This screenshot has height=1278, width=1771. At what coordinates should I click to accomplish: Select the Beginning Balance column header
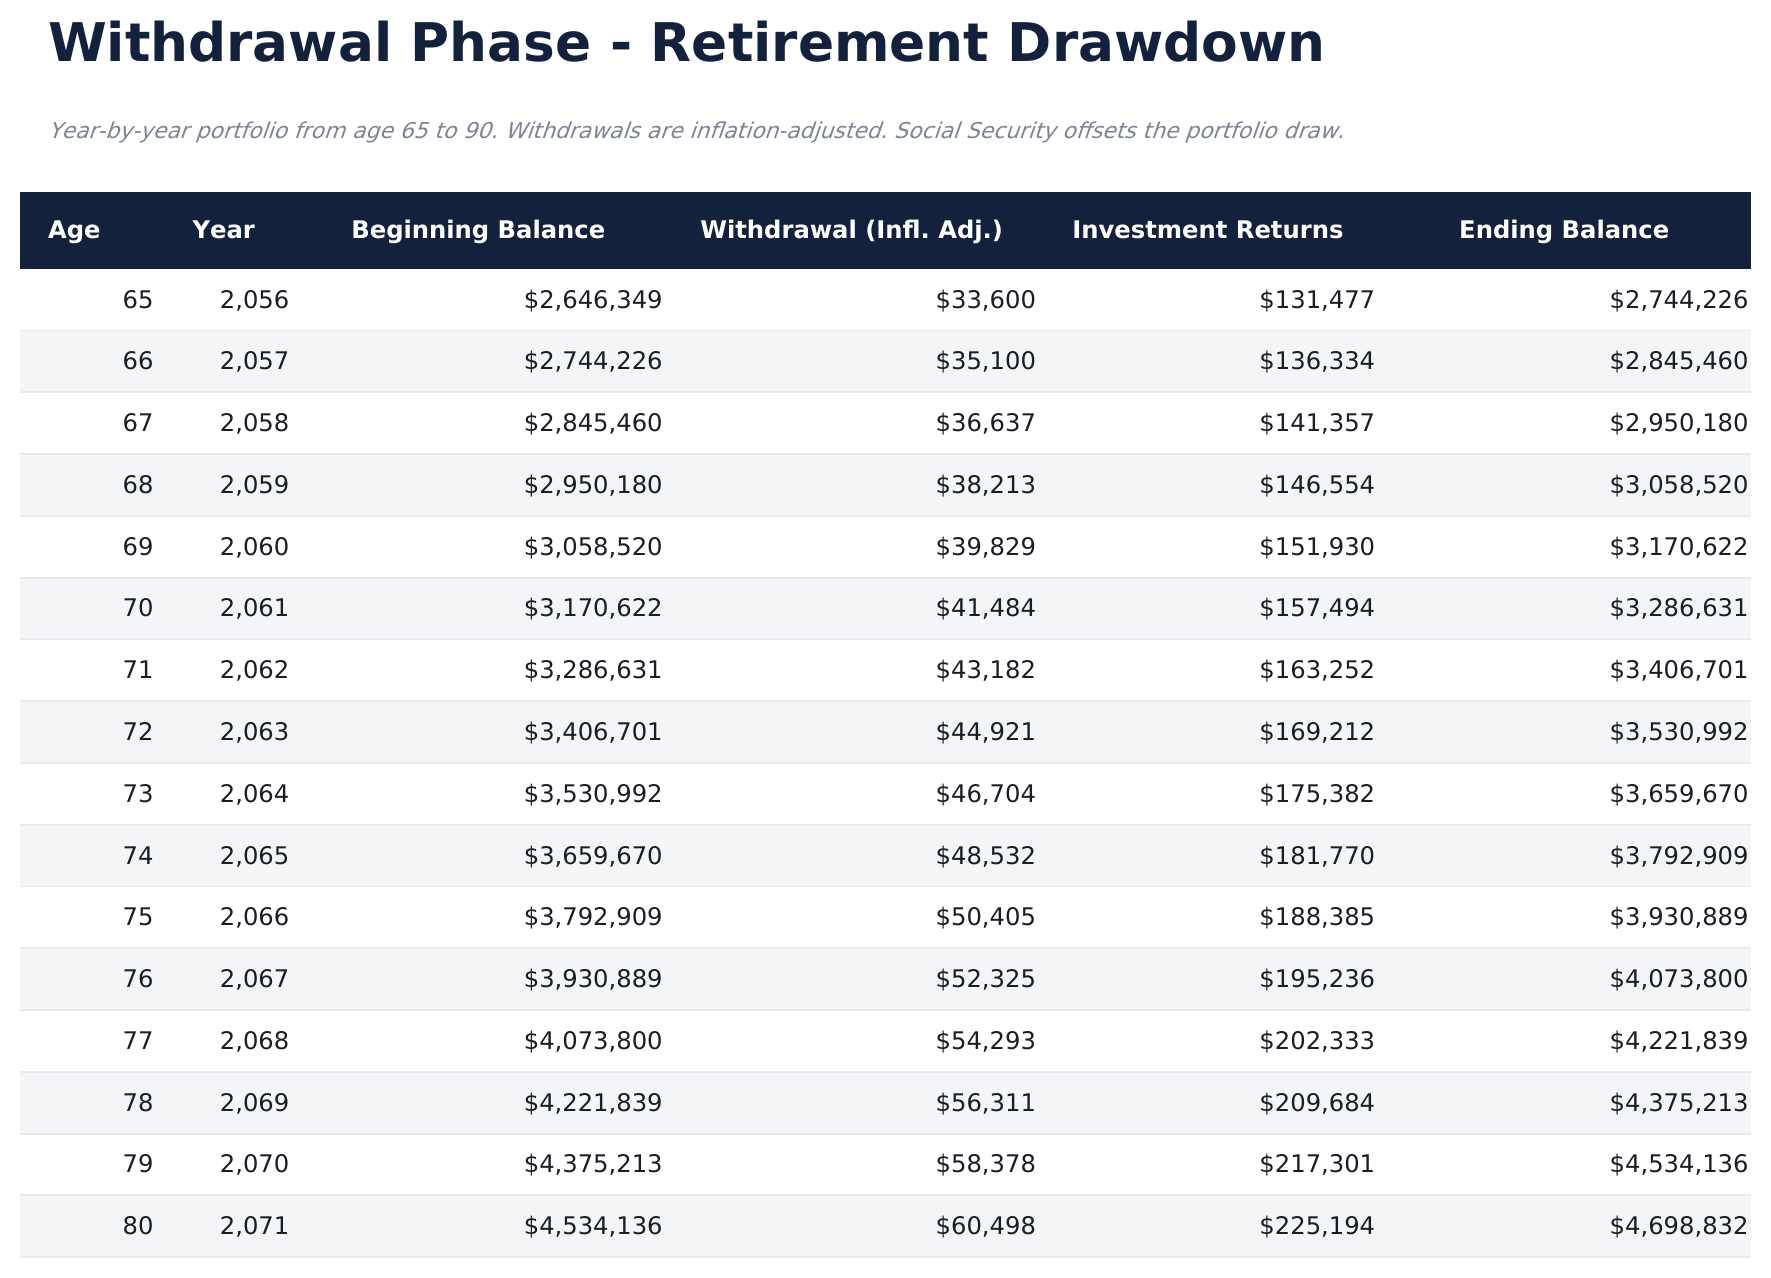478,230
